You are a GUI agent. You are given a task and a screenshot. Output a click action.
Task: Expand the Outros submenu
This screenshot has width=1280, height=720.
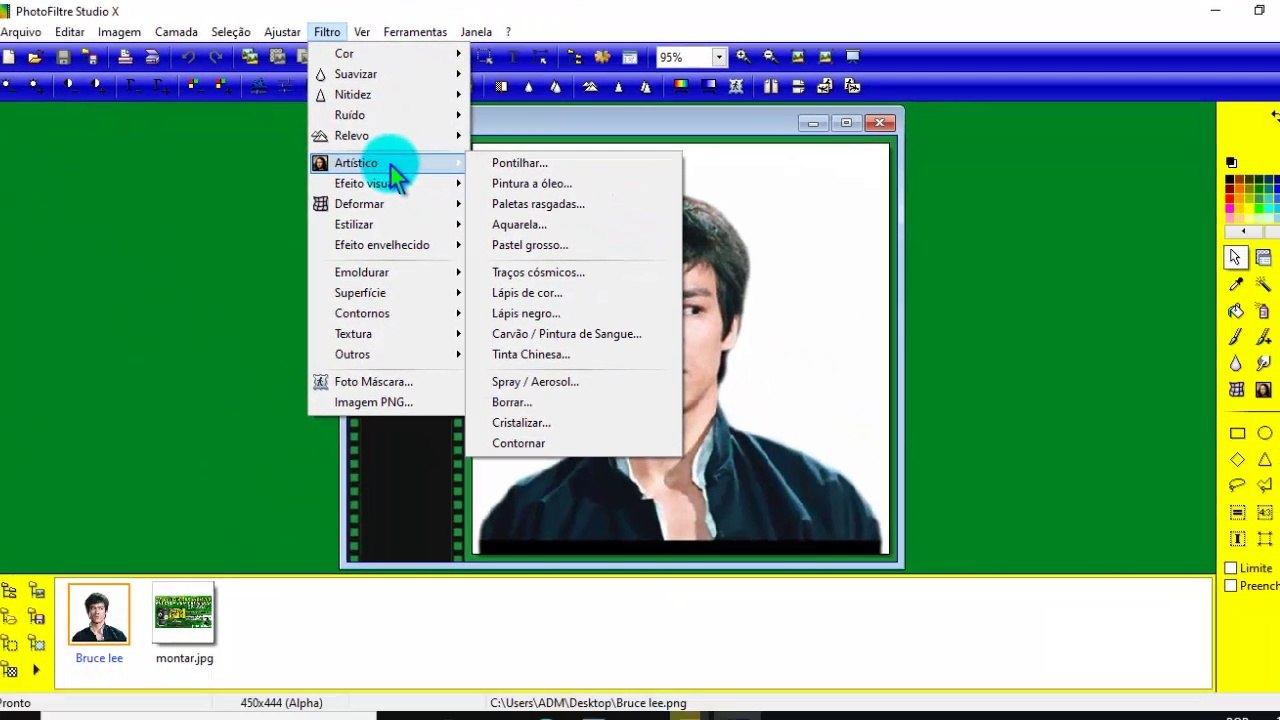(x=389, y=355)
